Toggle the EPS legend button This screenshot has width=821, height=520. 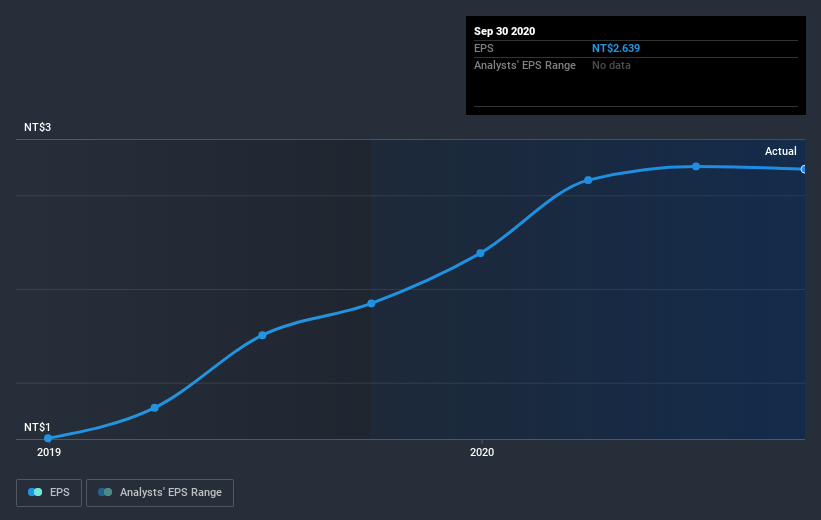49,493
